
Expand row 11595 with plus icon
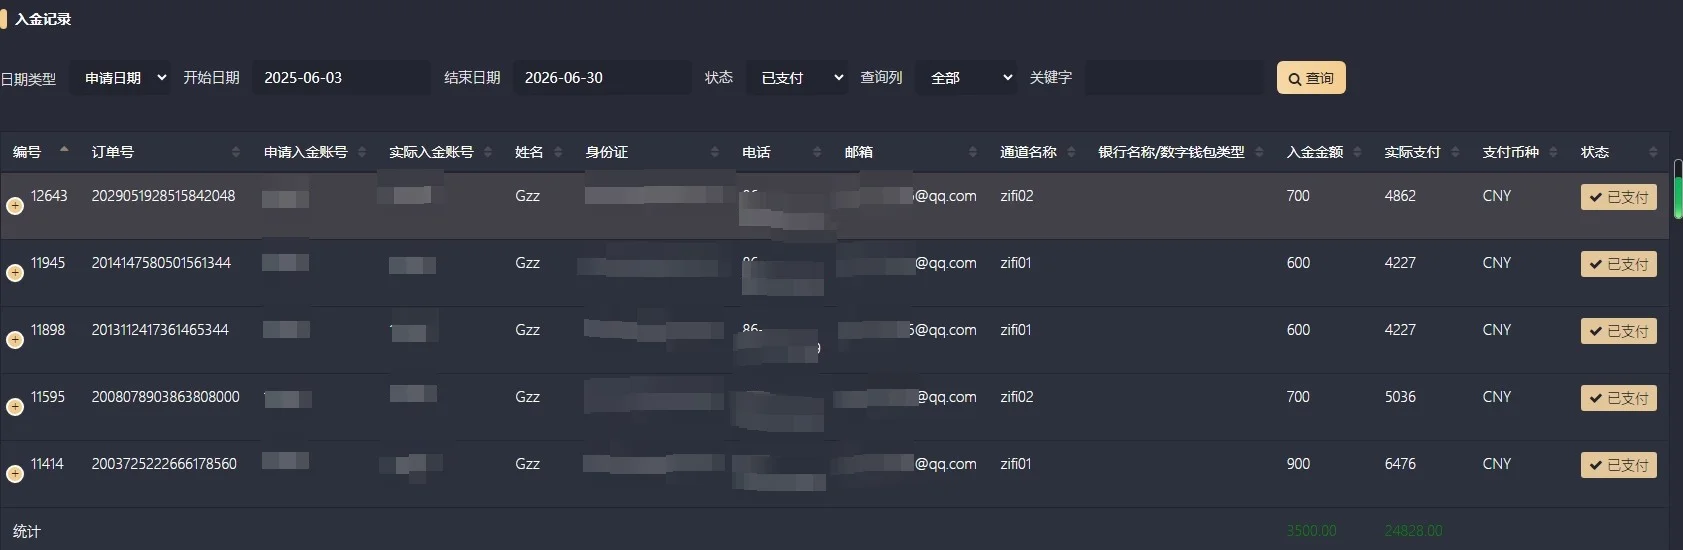(15, 407)
